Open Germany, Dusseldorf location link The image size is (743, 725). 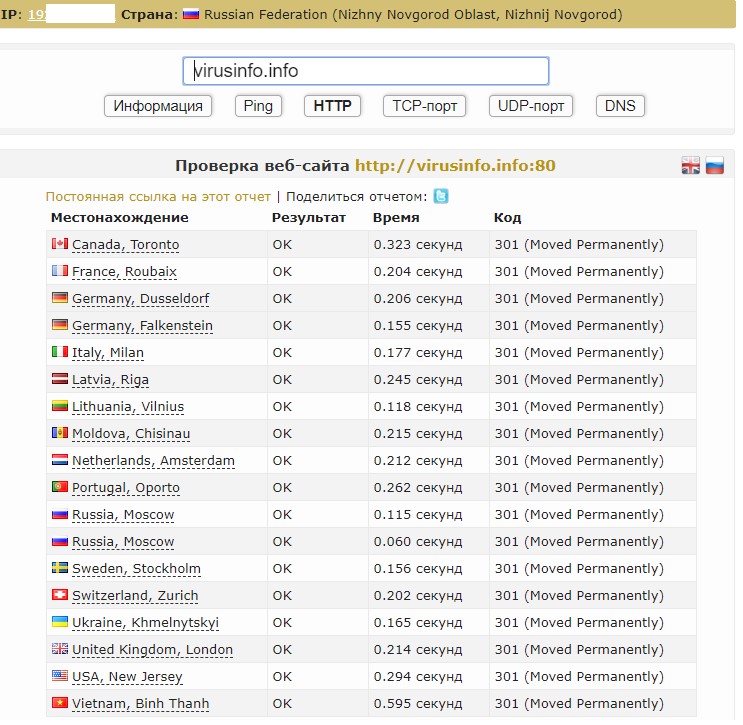click(x=141, y=299)
